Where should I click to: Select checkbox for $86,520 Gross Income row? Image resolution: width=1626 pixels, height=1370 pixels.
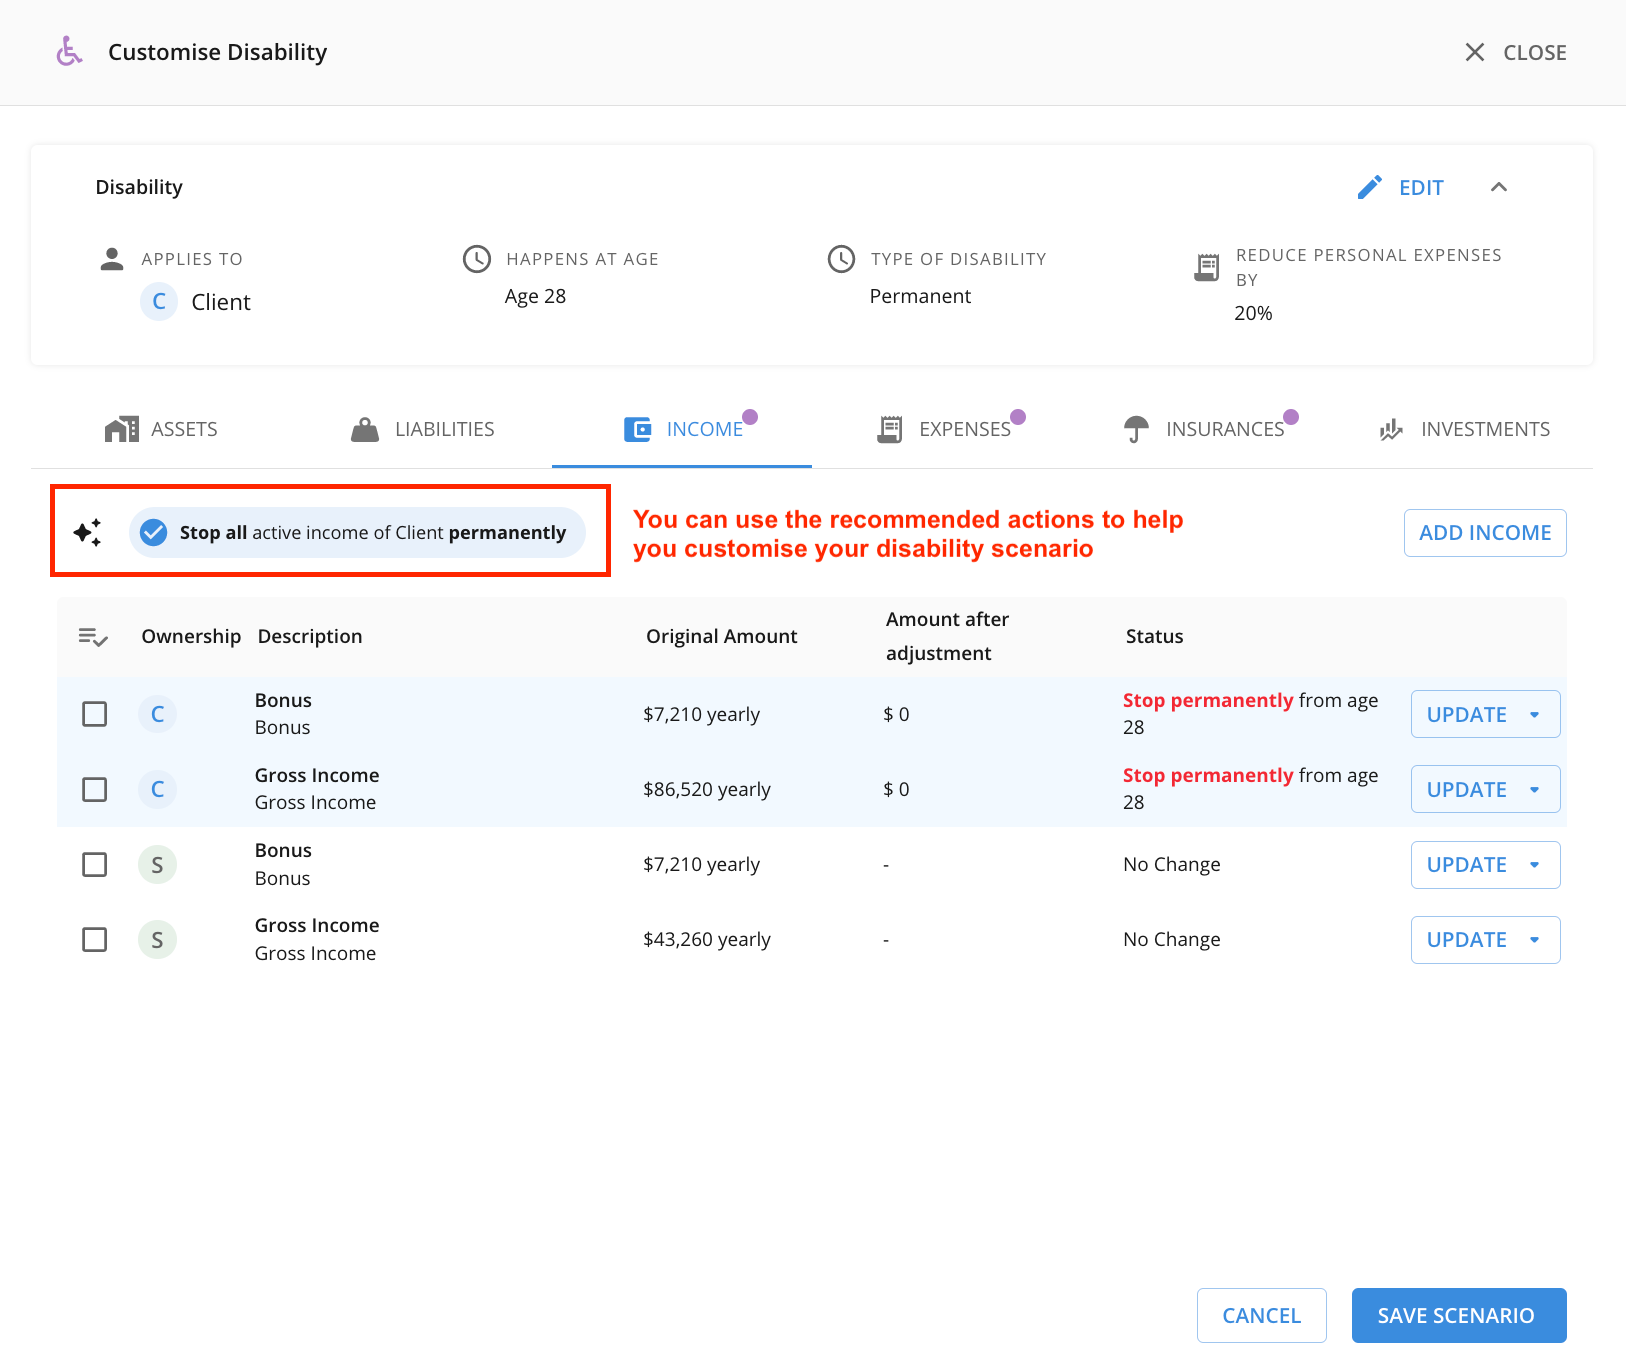95,789
